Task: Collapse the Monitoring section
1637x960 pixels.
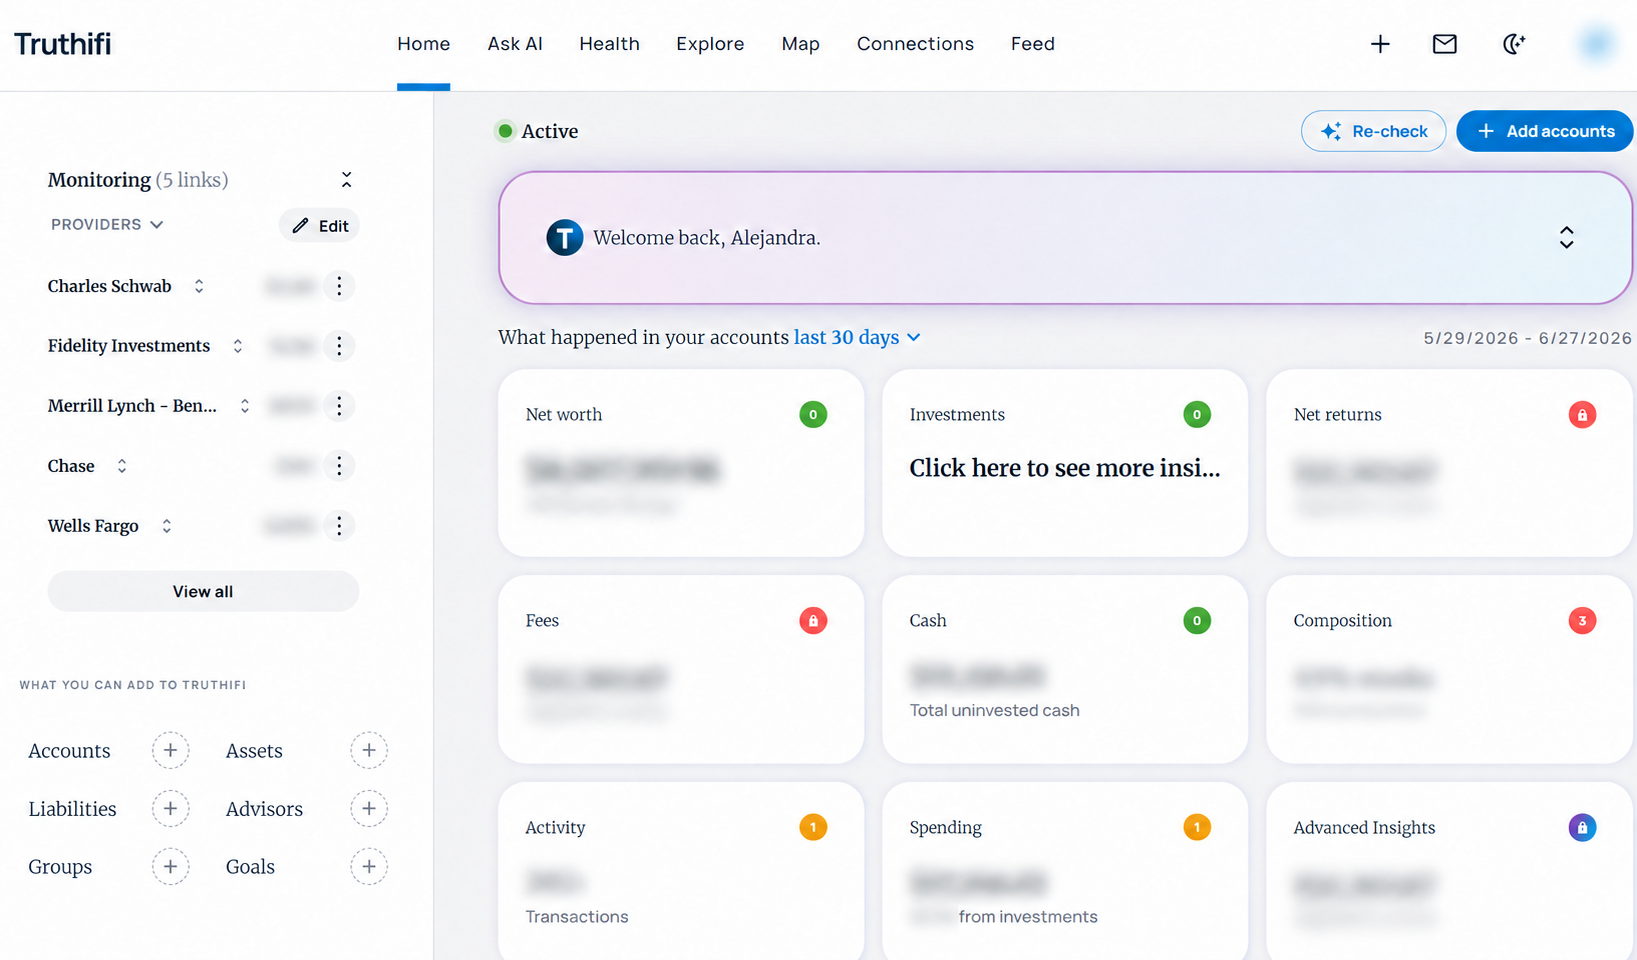Action: tap(346, 180)
